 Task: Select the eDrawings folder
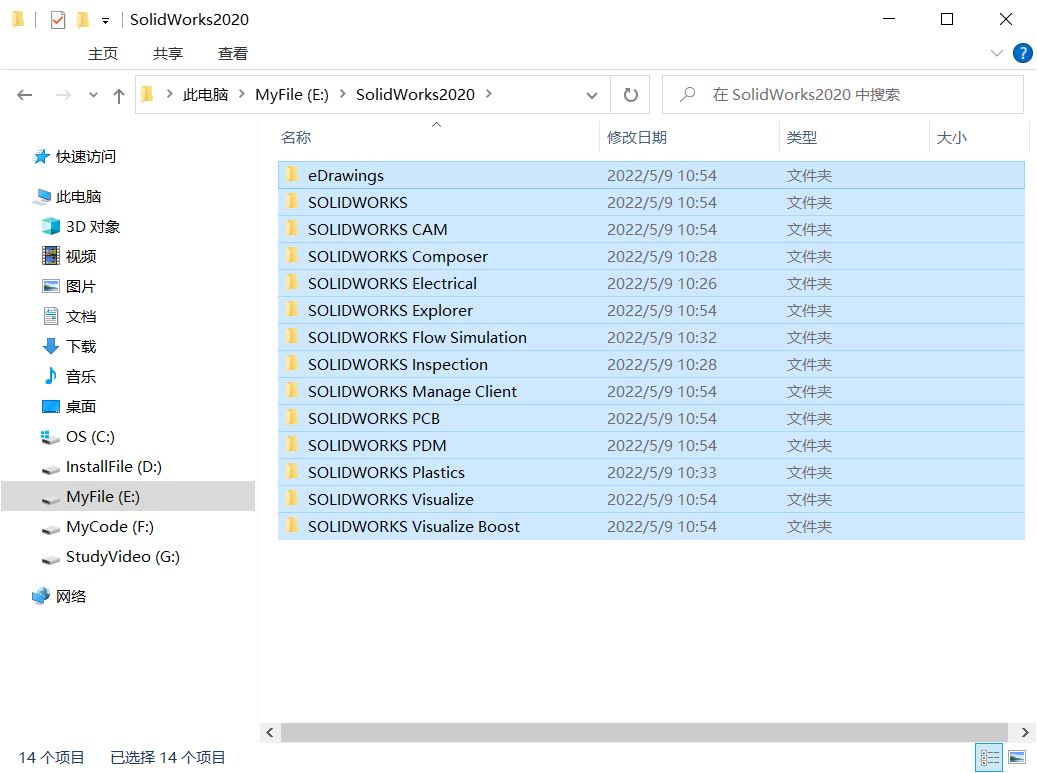pos(651,175)
